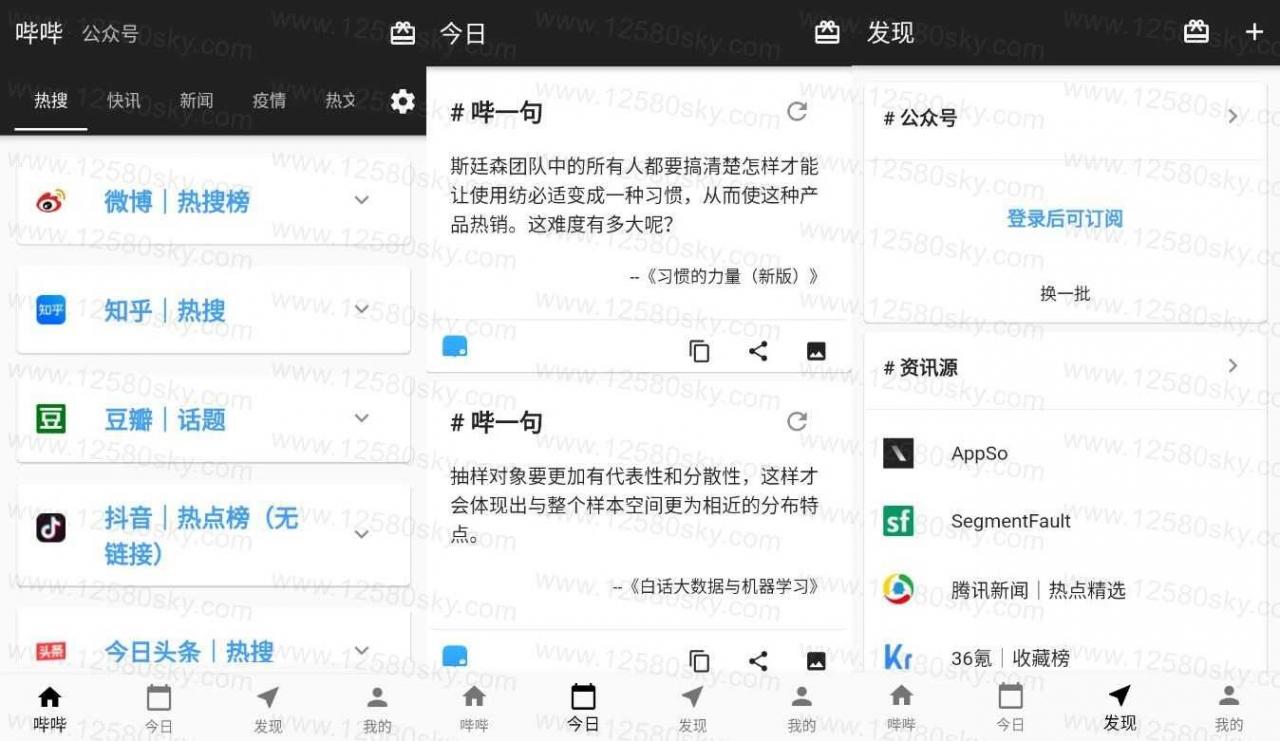This screenshot has height=741, width=1280.
Task: Tap the 知乎 logo icon
Action: click(x=51, y=310)
